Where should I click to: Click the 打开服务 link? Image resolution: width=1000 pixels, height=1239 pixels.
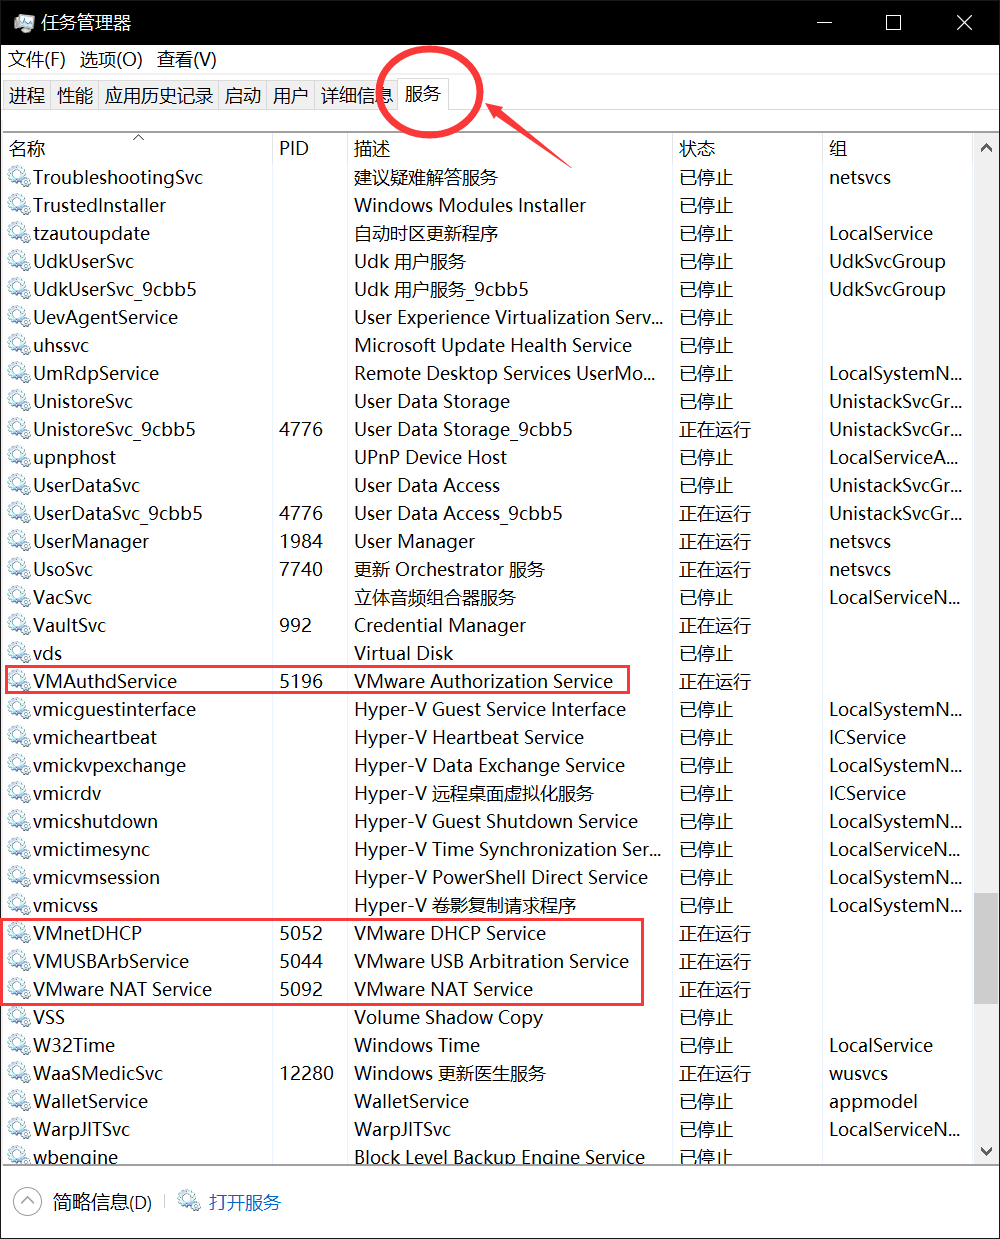(245, 1202)
